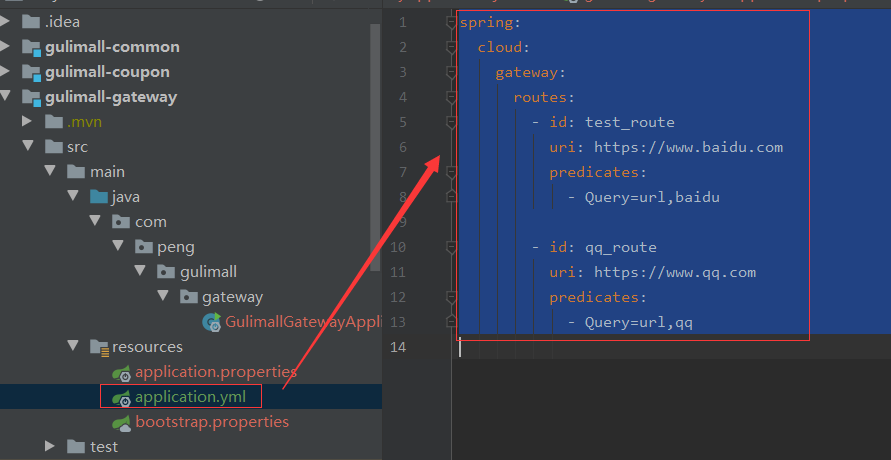The width and height of the screenshot is (891, 460).
Task: Click the gulimall-gateway module icon
Action: tap(31, 97)
